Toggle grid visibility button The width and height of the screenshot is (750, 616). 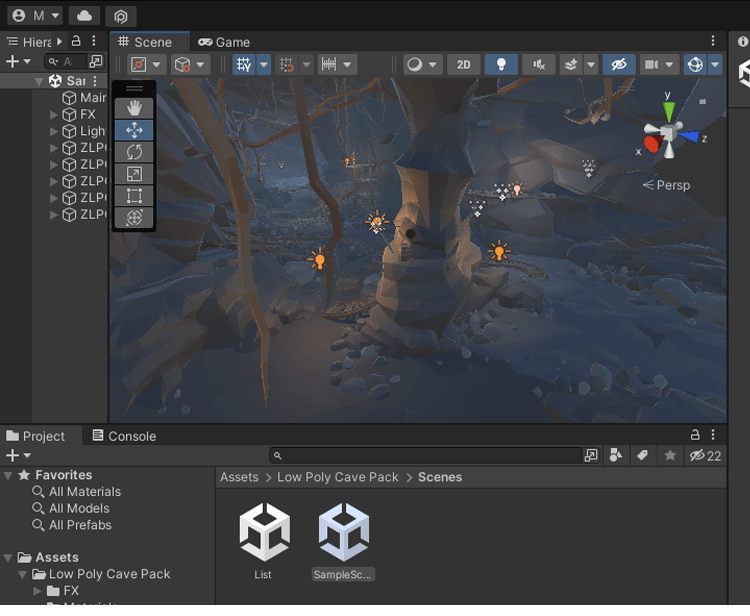click(x=243, y=65)
